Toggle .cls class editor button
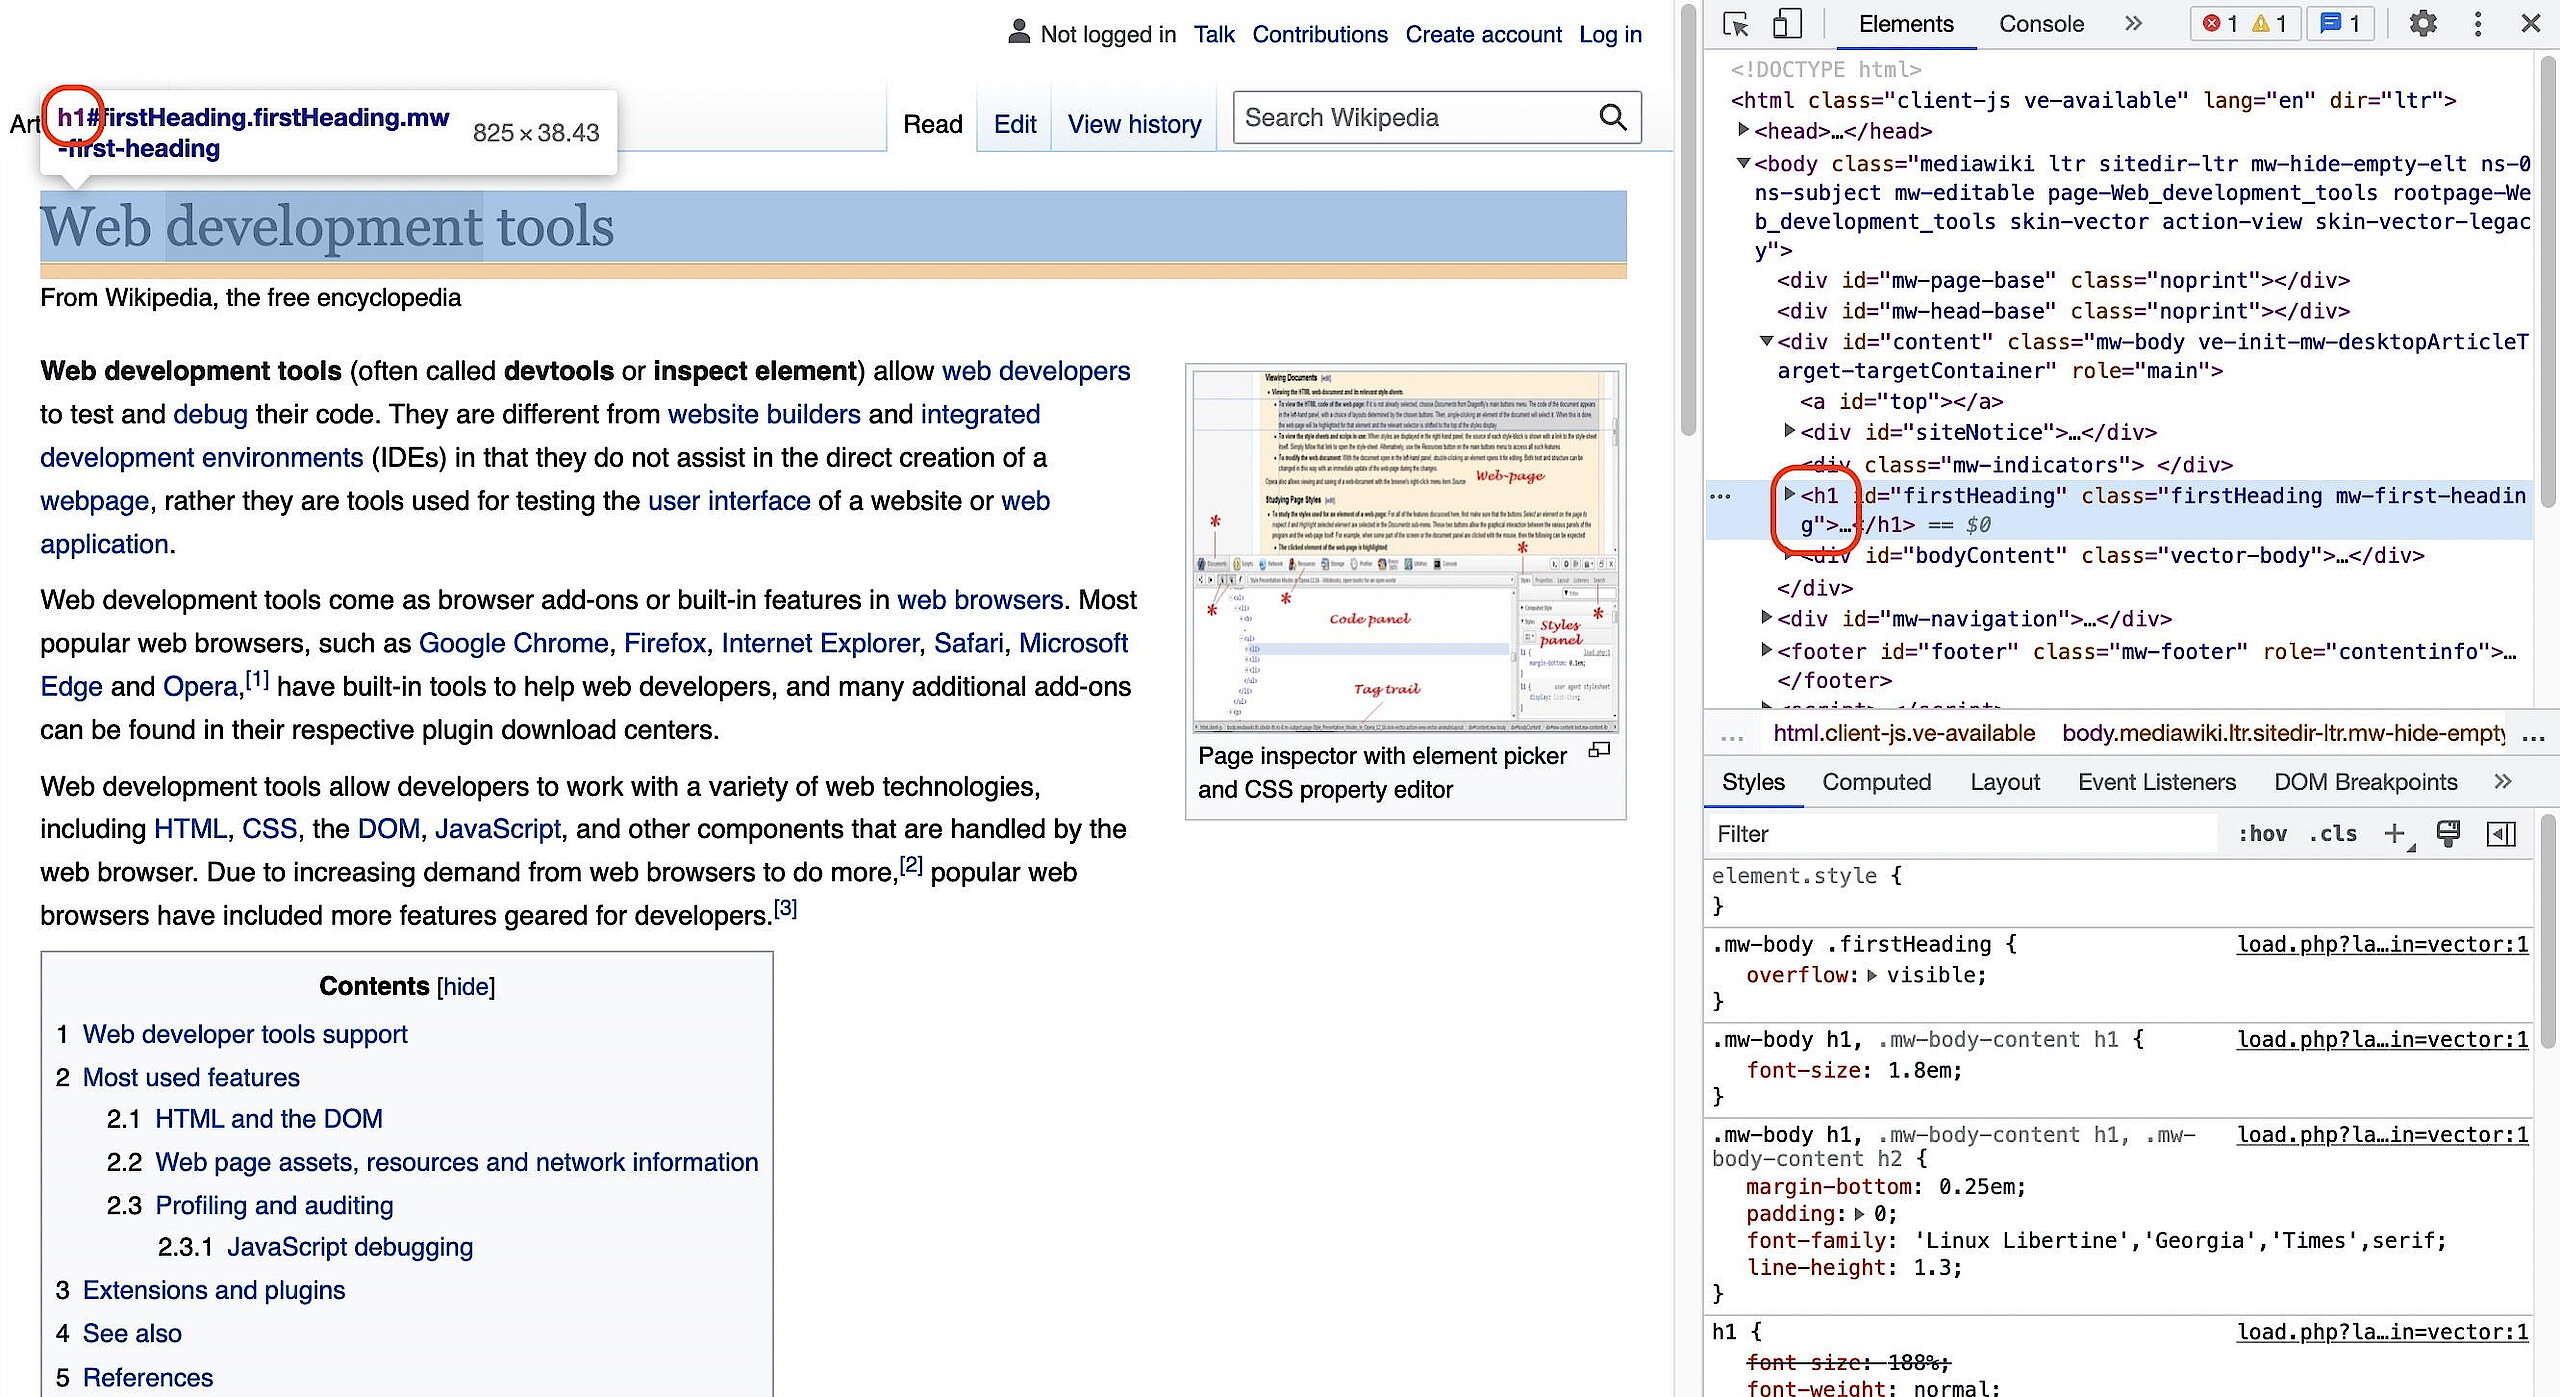The width and height of the screenshot is (2560, 1397). tap(2332, 833)
